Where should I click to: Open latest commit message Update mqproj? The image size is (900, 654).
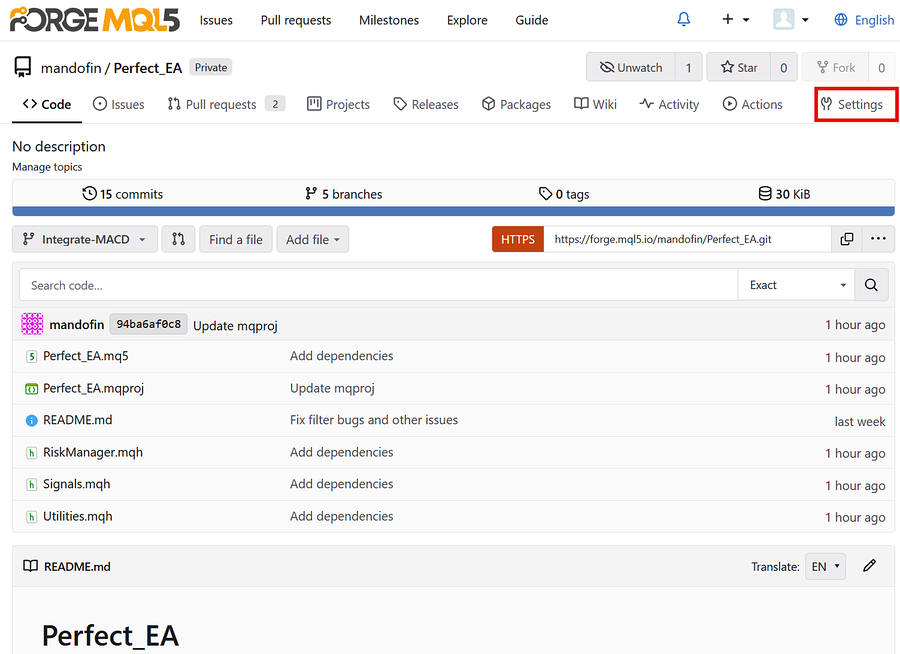click(x=235, y=326)
